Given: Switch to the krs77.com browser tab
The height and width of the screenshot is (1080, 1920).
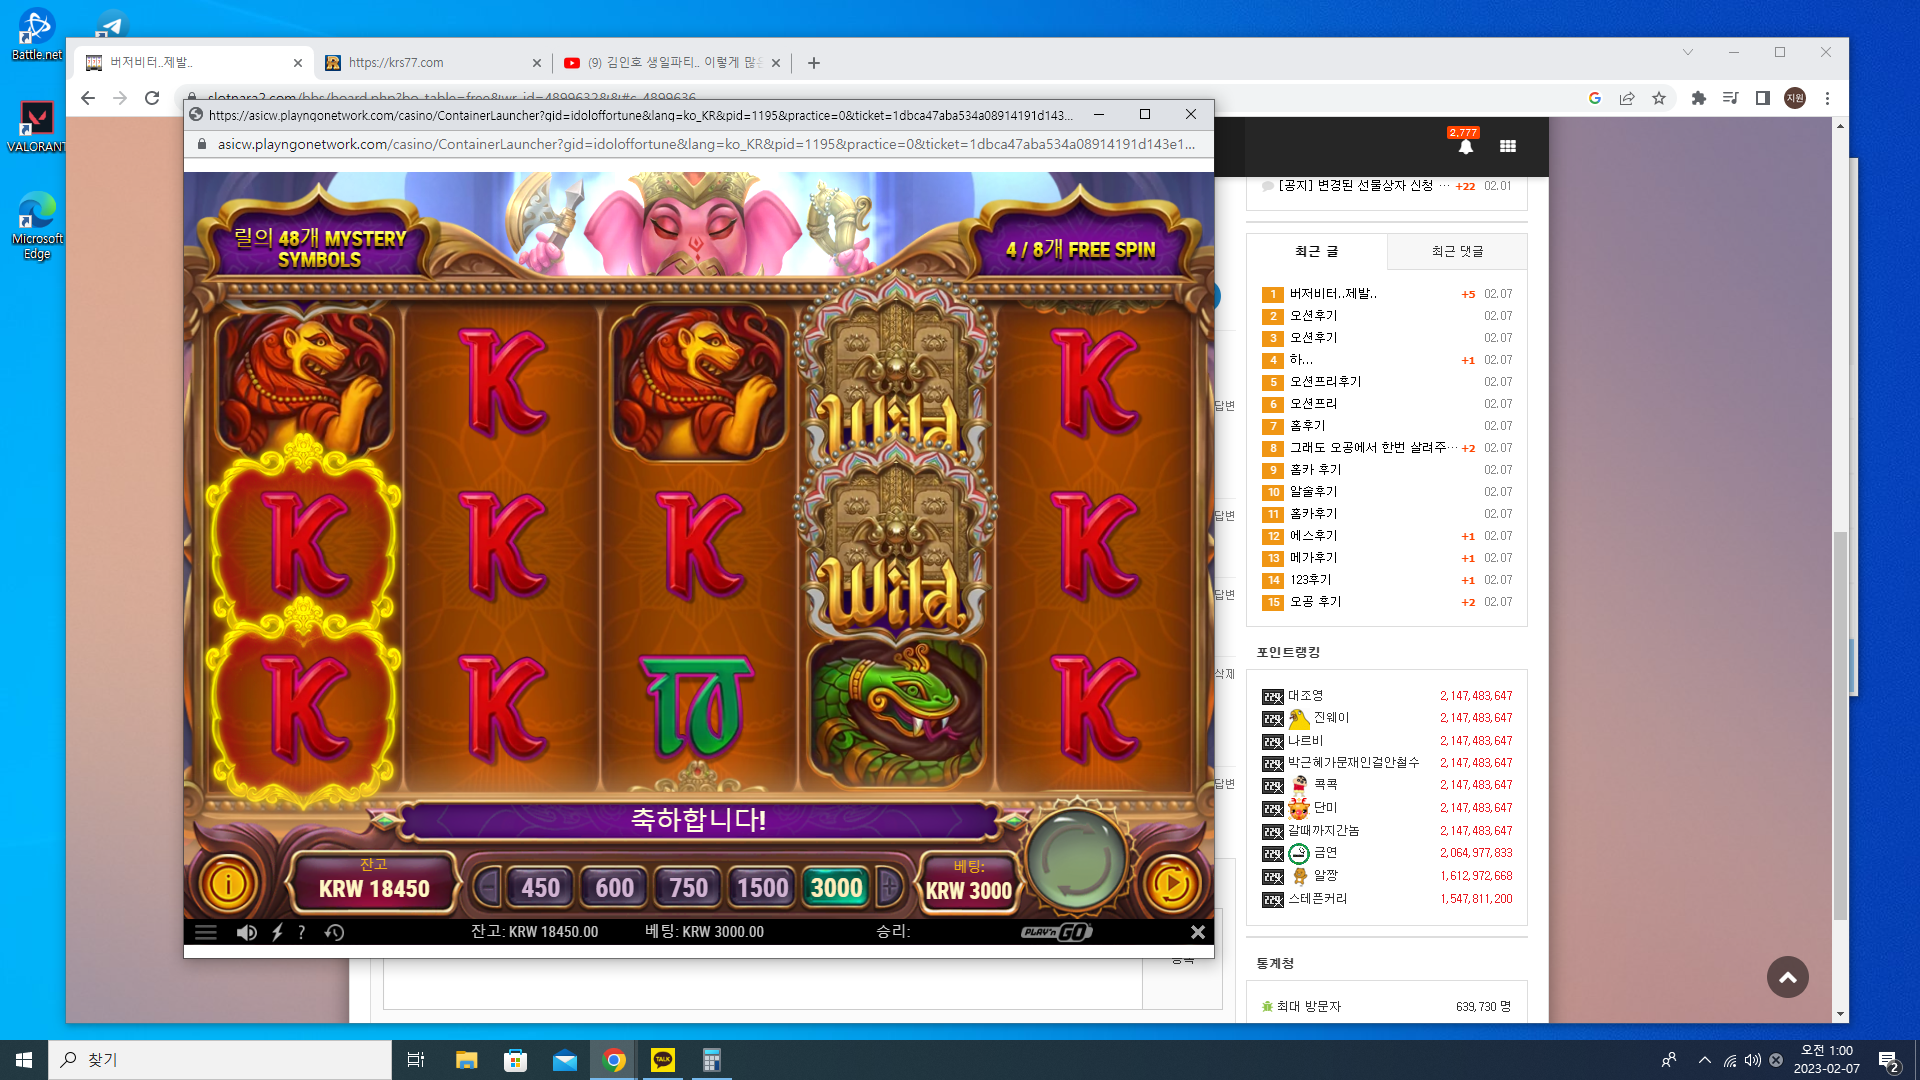Looking at the screenshot, I should tap(433, 62).
